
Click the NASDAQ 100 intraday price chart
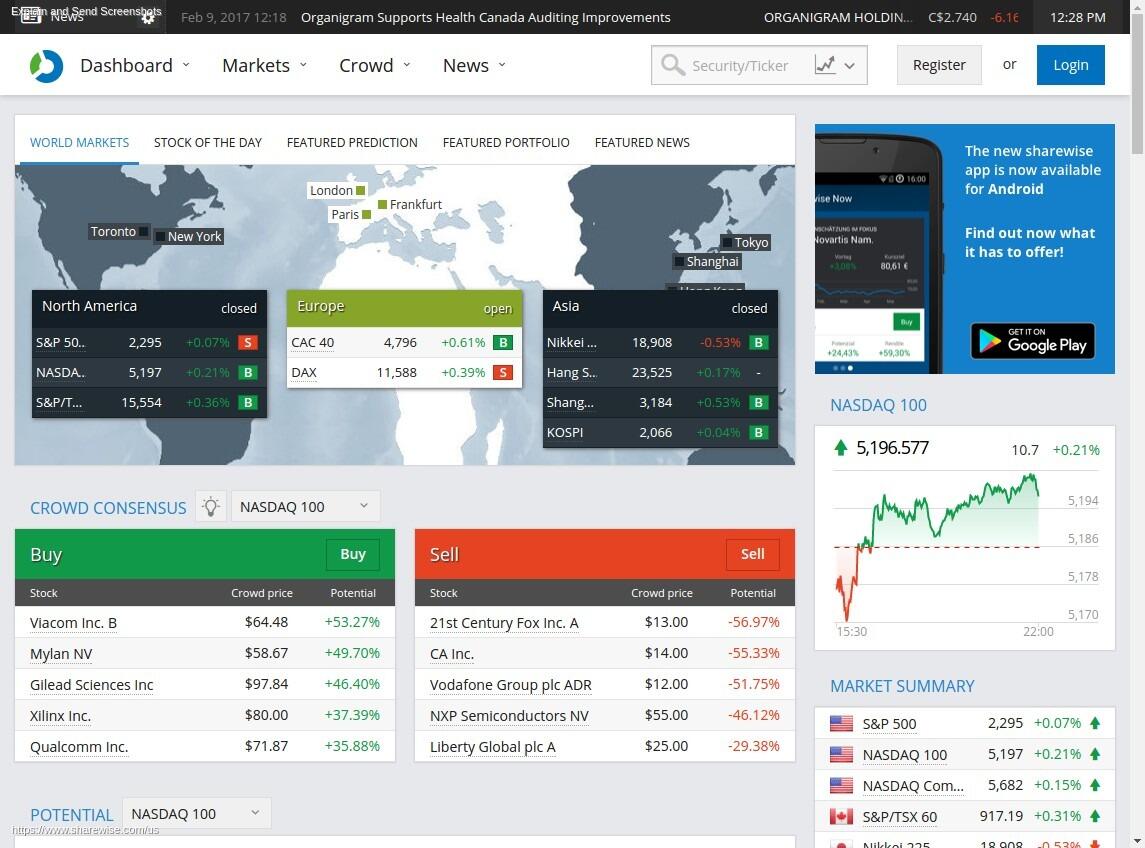965,552
